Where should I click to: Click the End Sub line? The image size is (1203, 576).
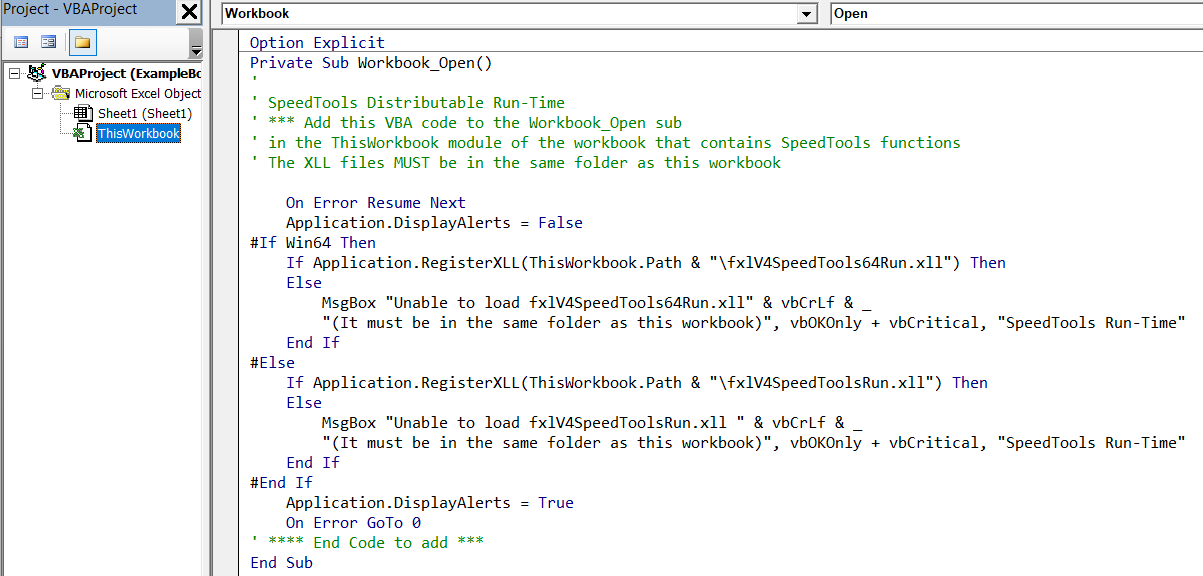pos(281,563)
